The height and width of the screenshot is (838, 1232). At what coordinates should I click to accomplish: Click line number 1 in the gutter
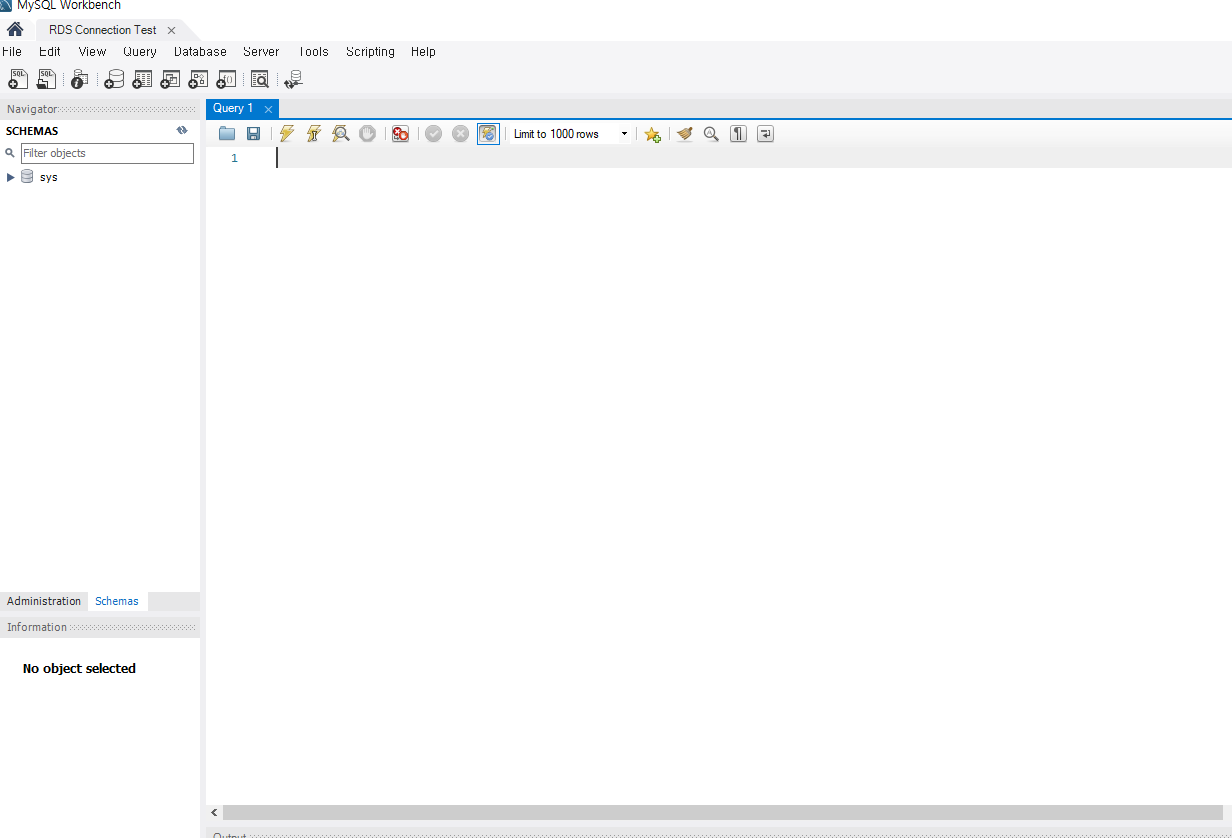point(234,158)
